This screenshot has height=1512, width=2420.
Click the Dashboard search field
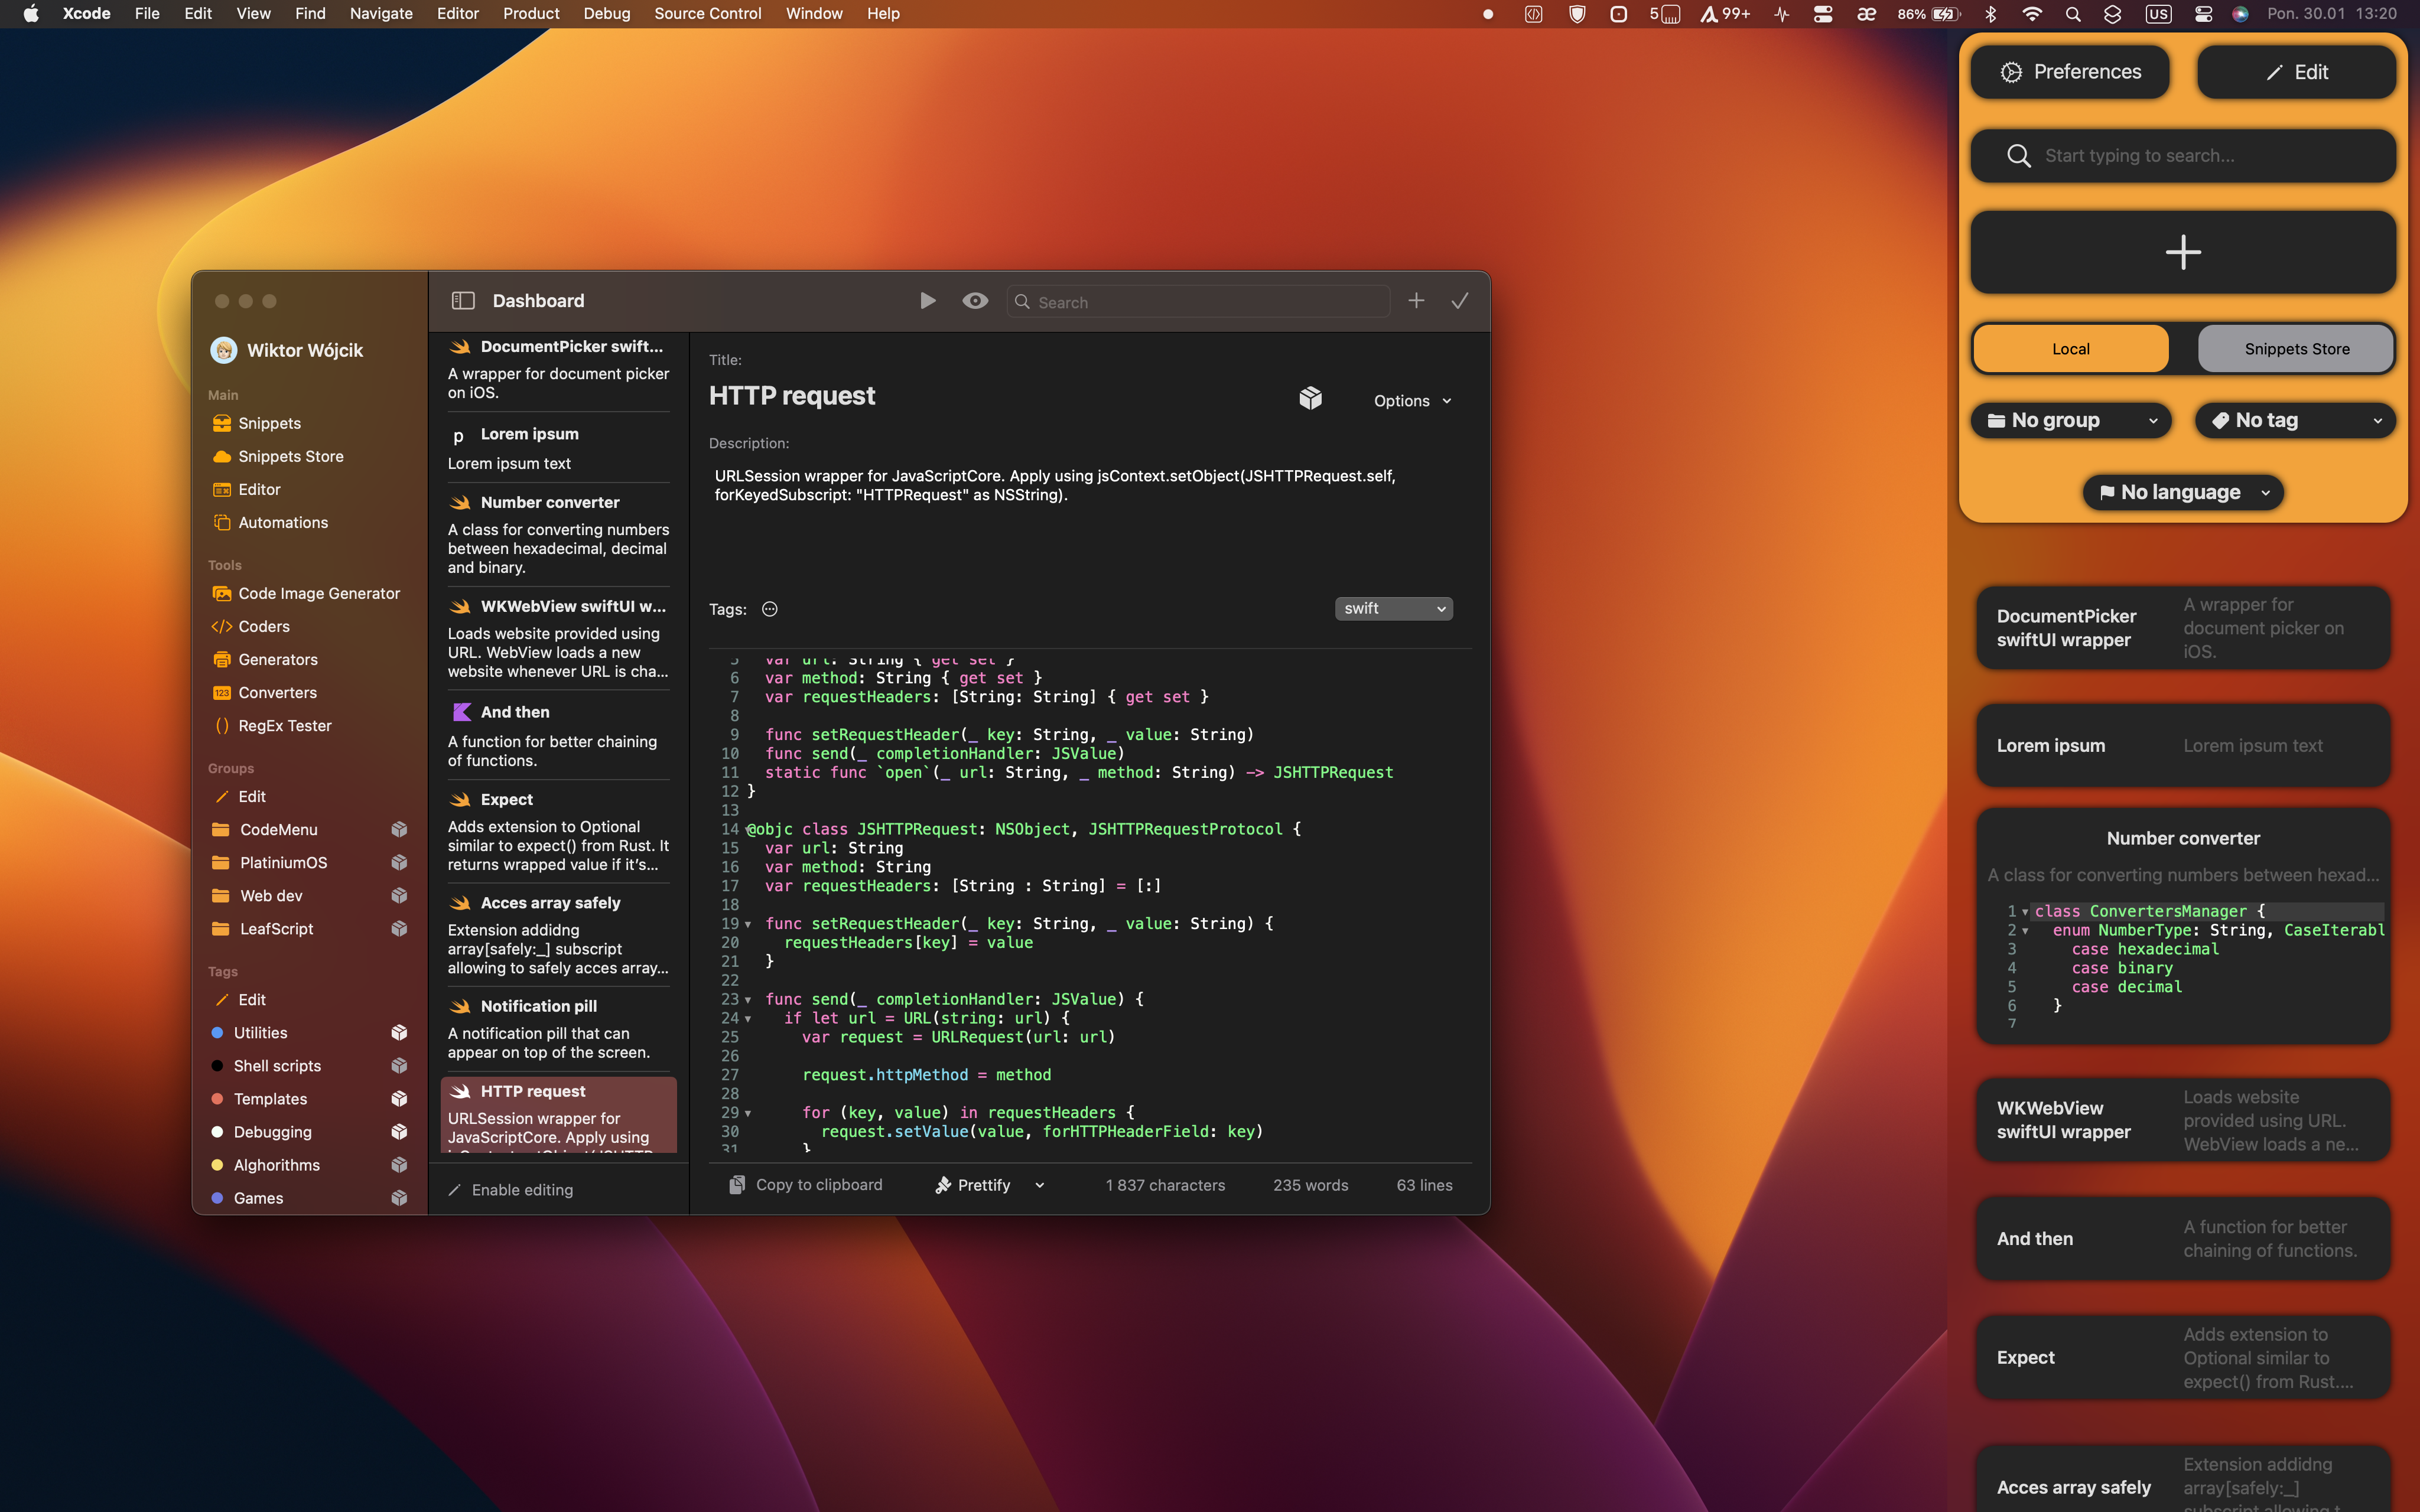pos(1198,302)
